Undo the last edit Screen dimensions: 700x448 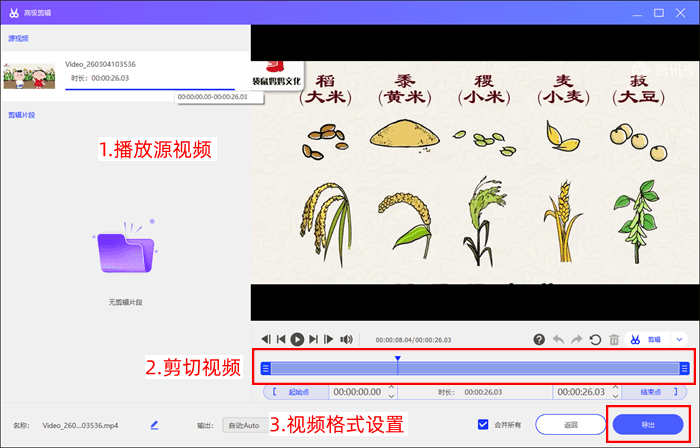tap(558, 340)
